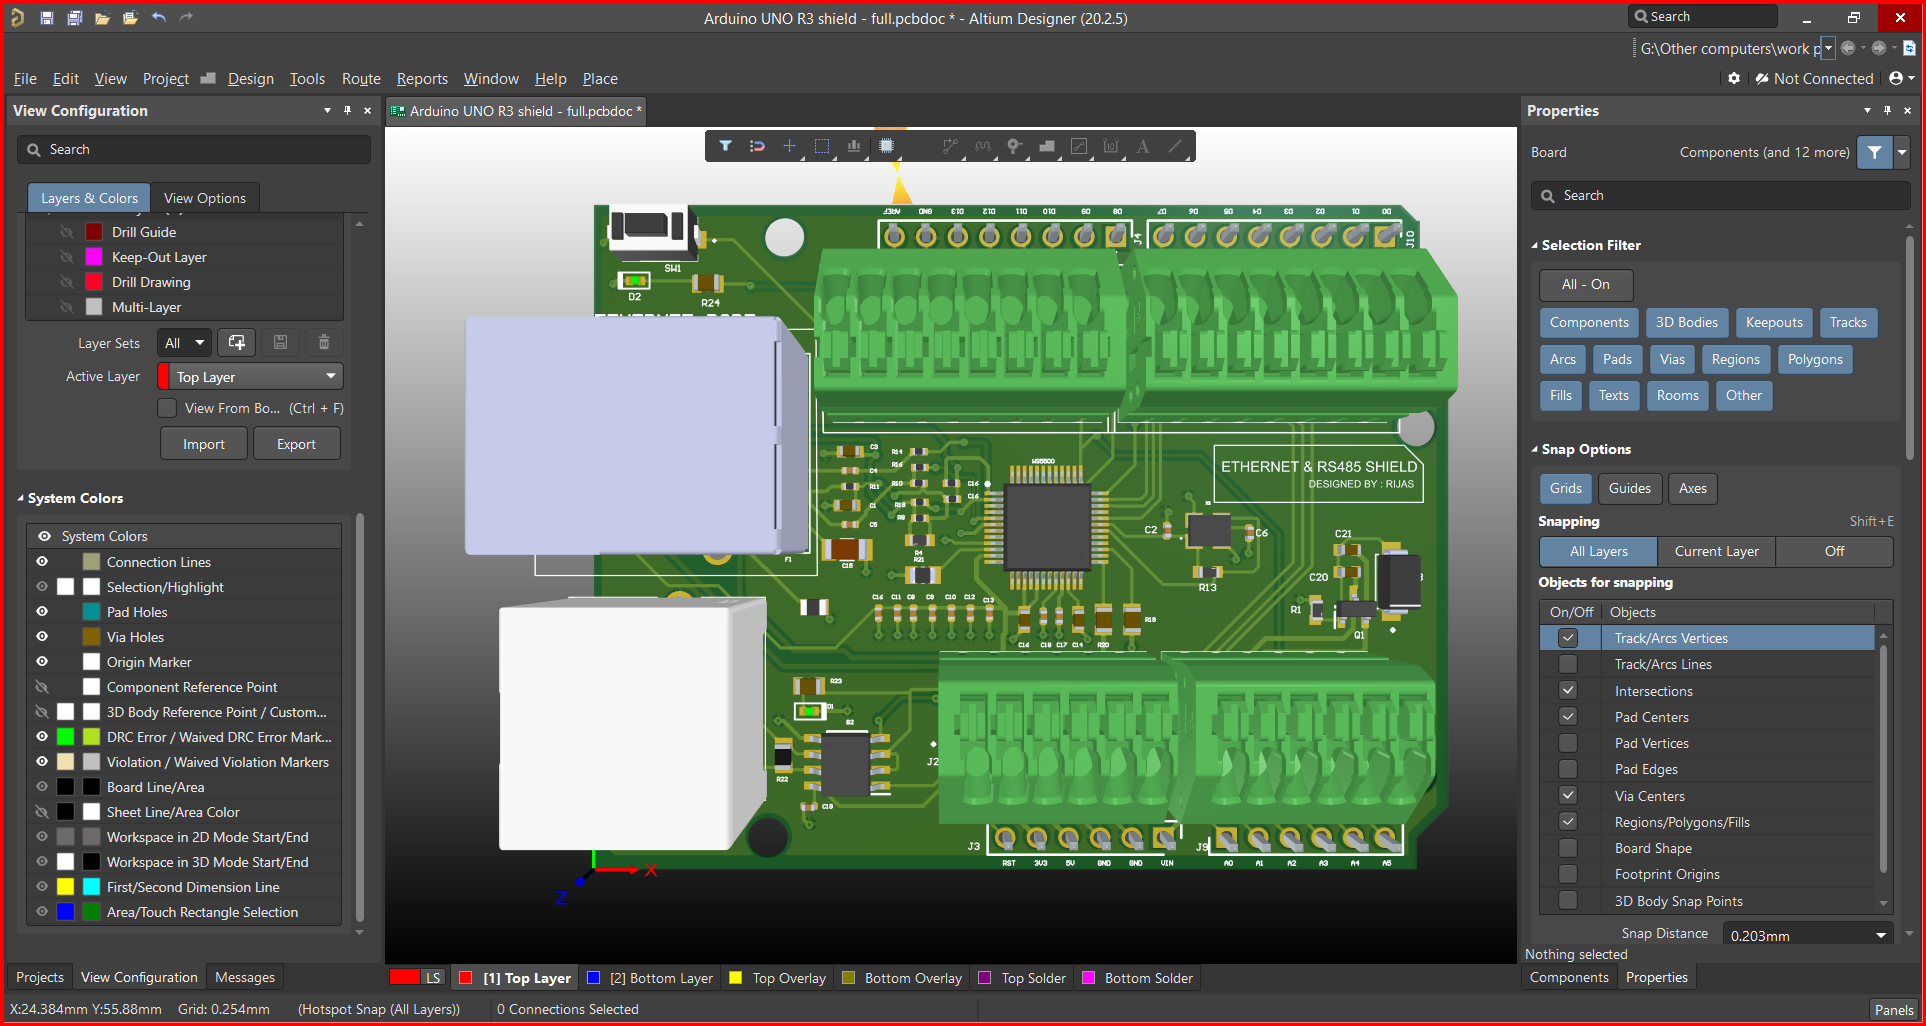Open View Configuration panel options arrow
1926x1026 pixels.
click(327, 111)
